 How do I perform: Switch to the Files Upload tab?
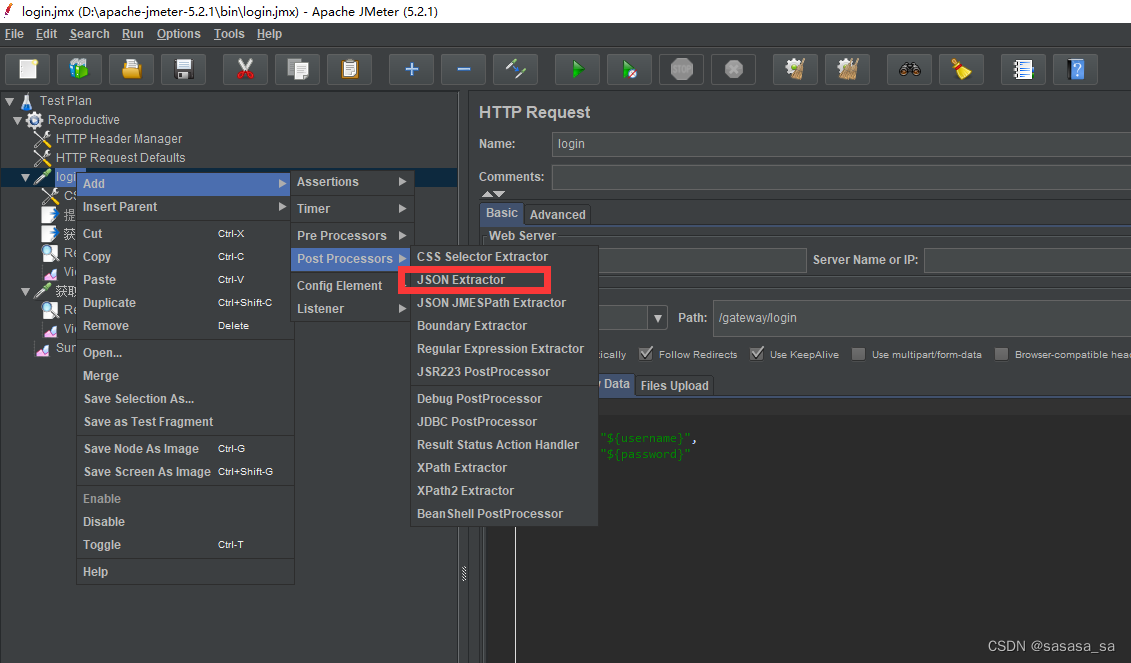pyautogui.click(x=674, y=385)
